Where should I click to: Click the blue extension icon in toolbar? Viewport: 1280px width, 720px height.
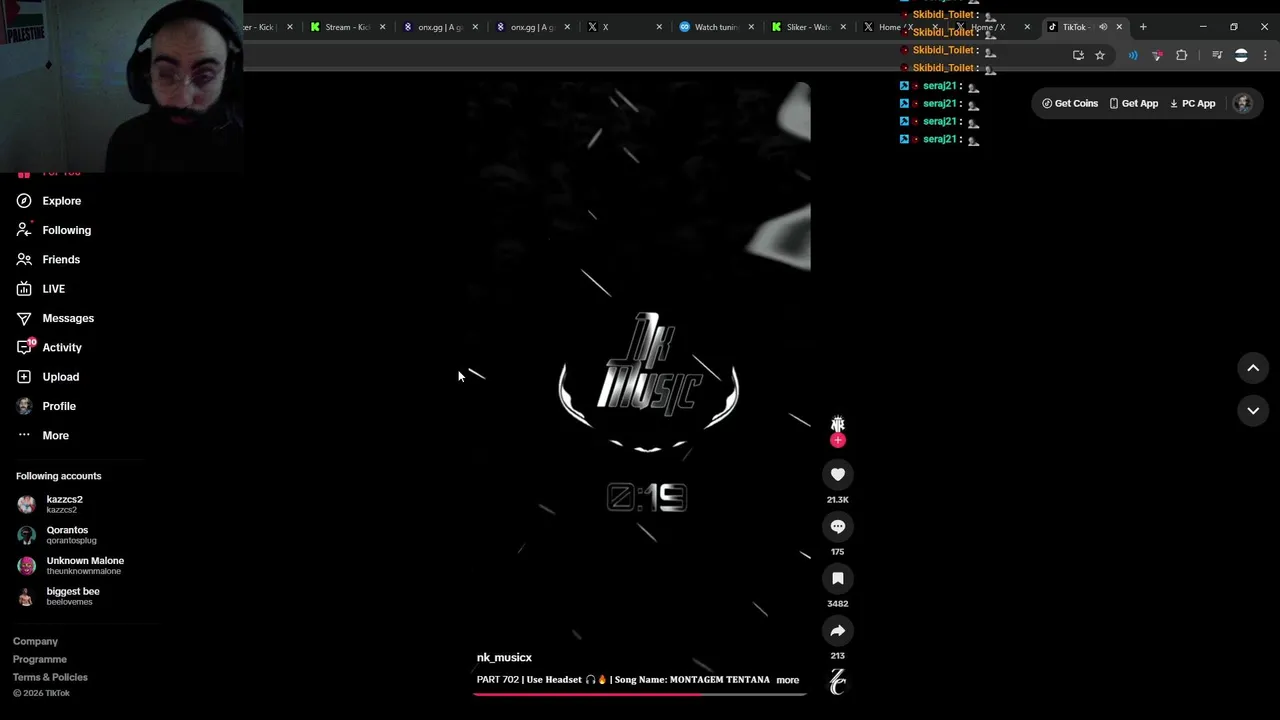pyautogui.click(x=1133, y=55)
